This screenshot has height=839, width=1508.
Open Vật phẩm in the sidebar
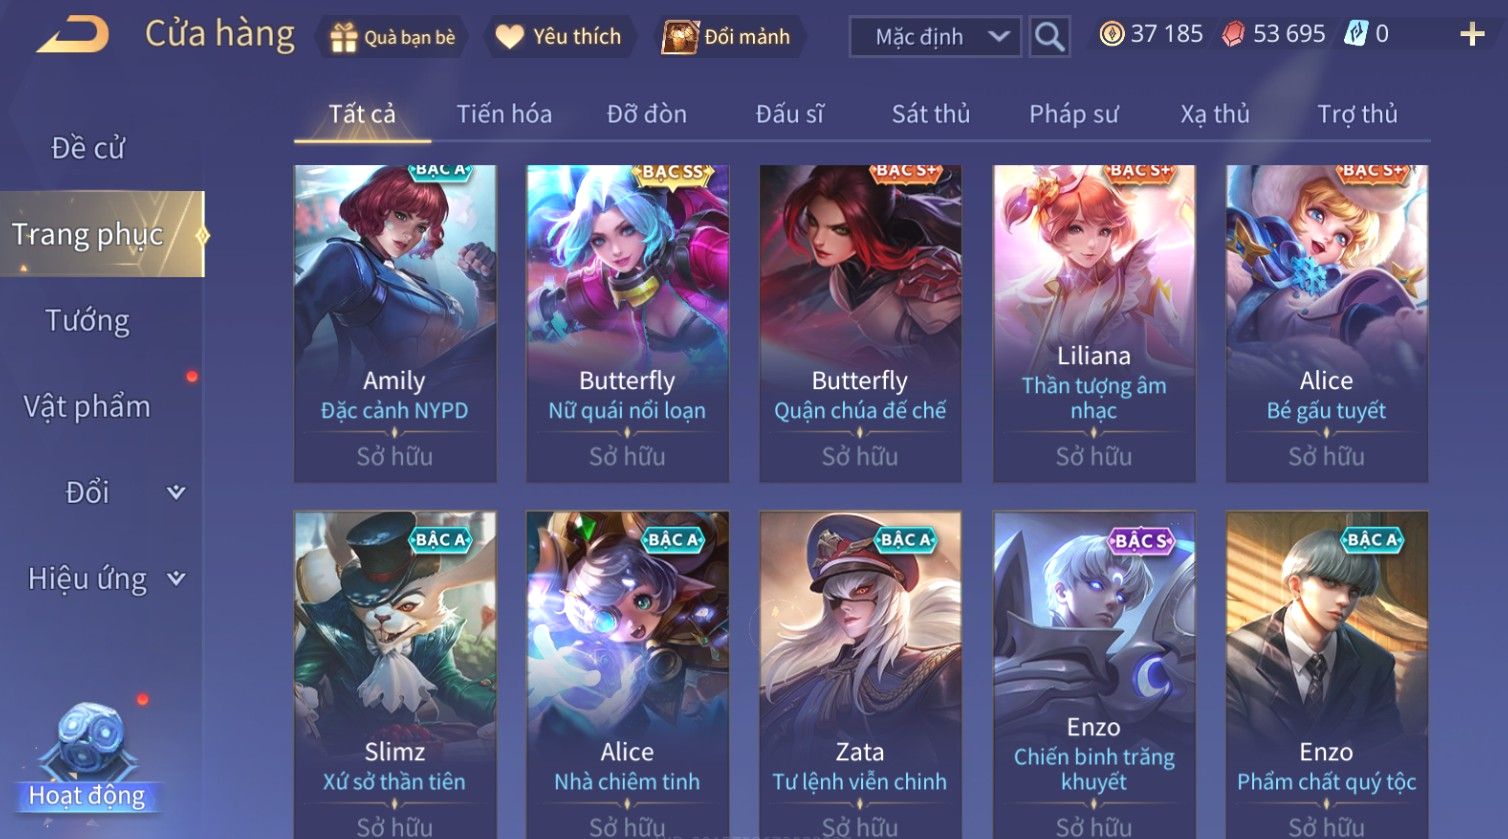click(88, 406)
